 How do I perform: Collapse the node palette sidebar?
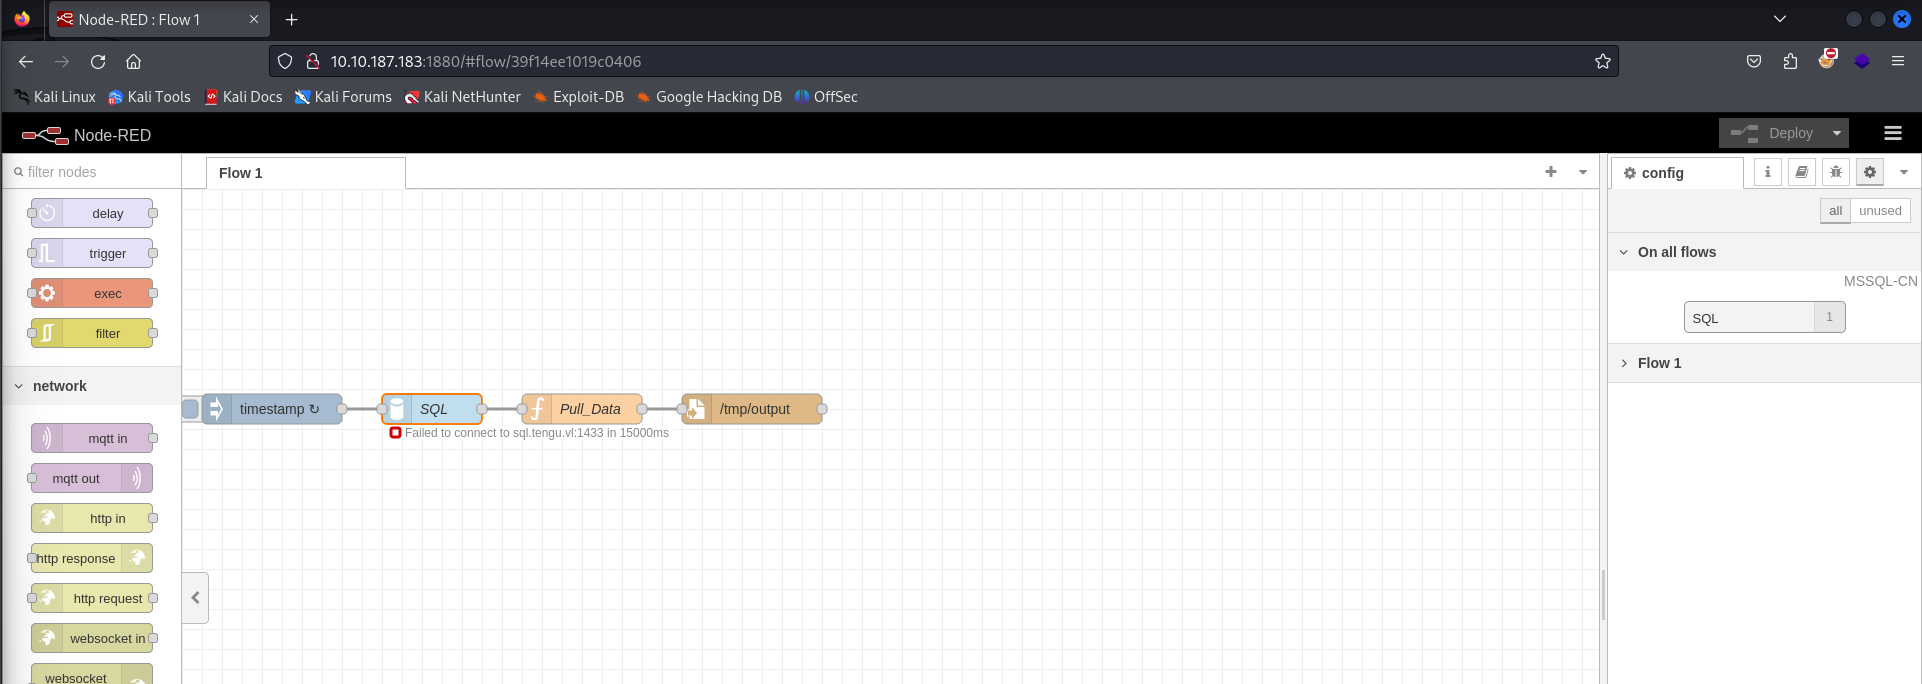click(x=196, y=598)
